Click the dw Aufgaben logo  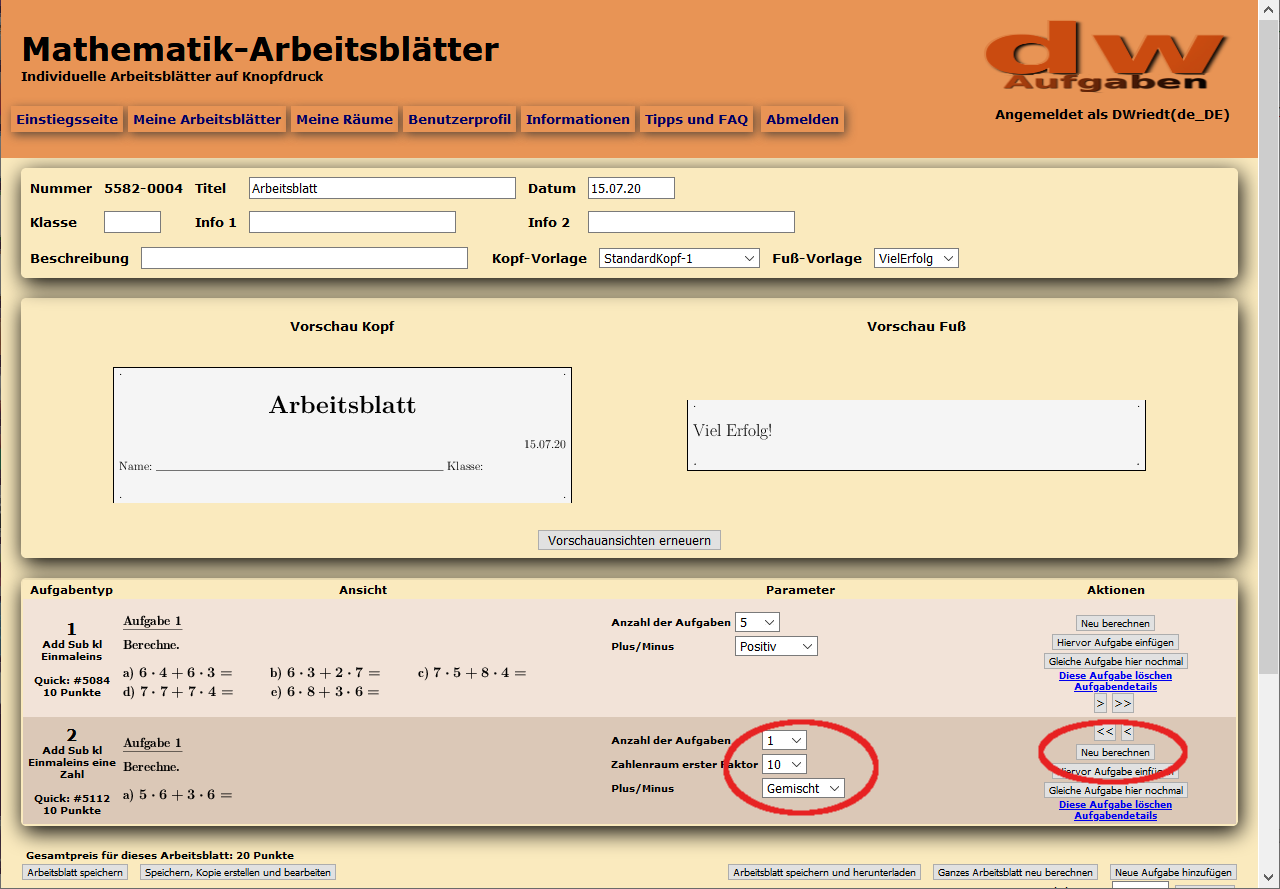(1106, 58)
